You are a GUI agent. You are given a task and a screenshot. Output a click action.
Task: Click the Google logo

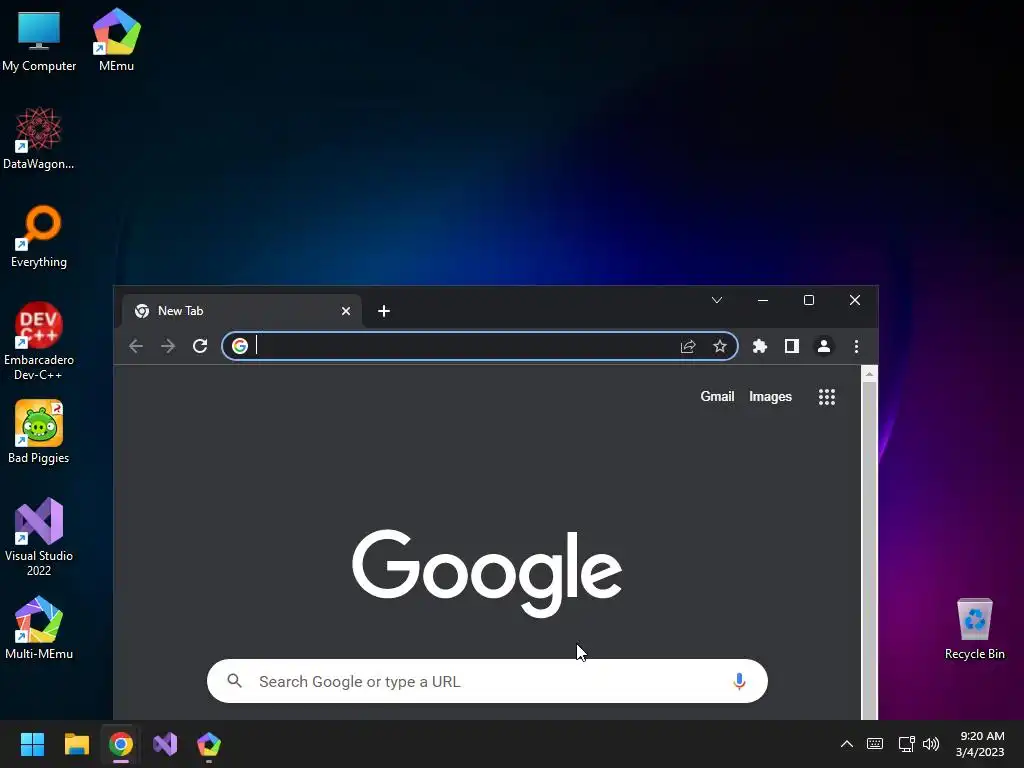(487, 573)
